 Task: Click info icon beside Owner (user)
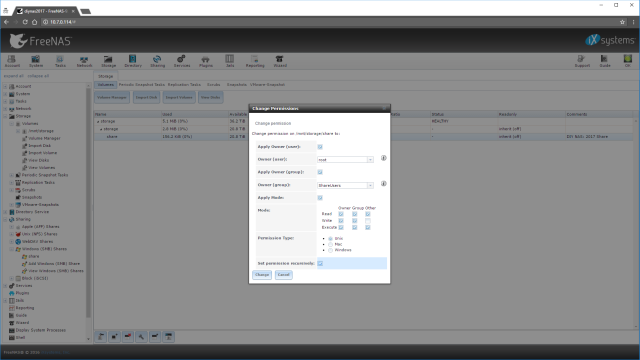coord(384,158)
